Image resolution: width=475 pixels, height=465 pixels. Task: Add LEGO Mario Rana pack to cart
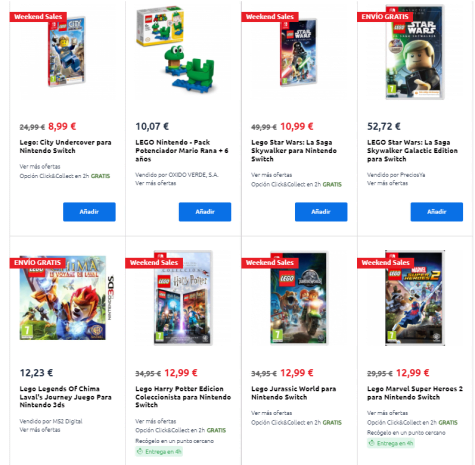[x=205, y=212]
